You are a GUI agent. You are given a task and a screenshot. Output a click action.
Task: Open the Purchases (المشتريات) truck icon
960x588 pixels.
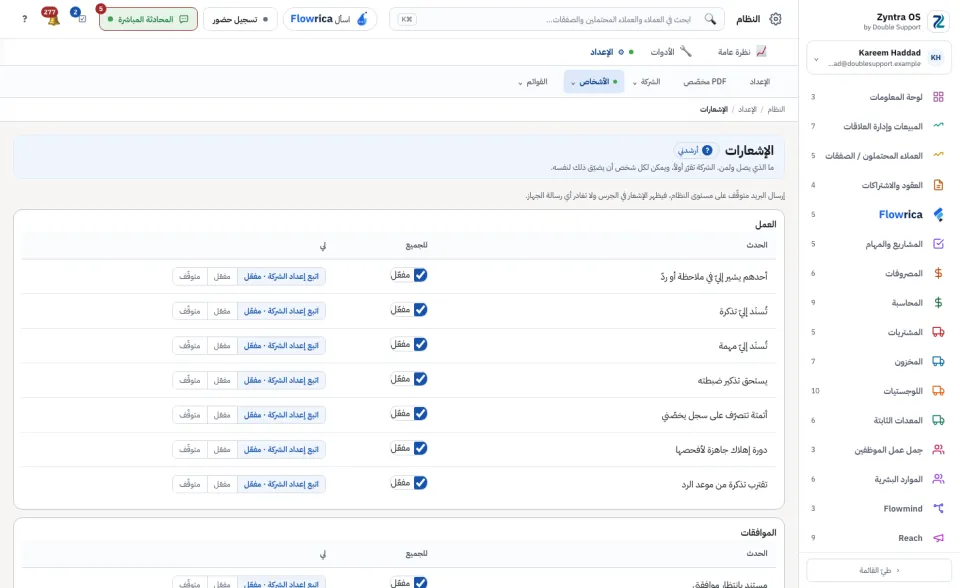(938, 332)
